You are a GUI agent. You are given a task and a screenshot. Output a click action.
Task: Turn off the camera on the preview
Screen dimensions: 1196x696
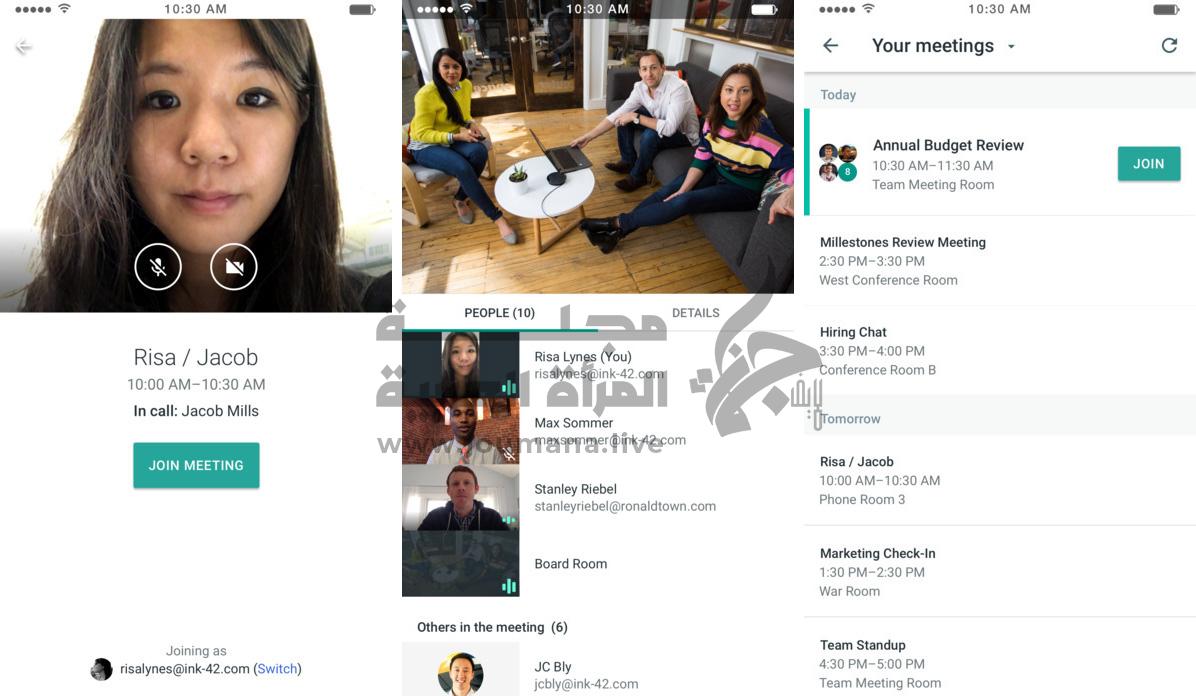point(233,267)
